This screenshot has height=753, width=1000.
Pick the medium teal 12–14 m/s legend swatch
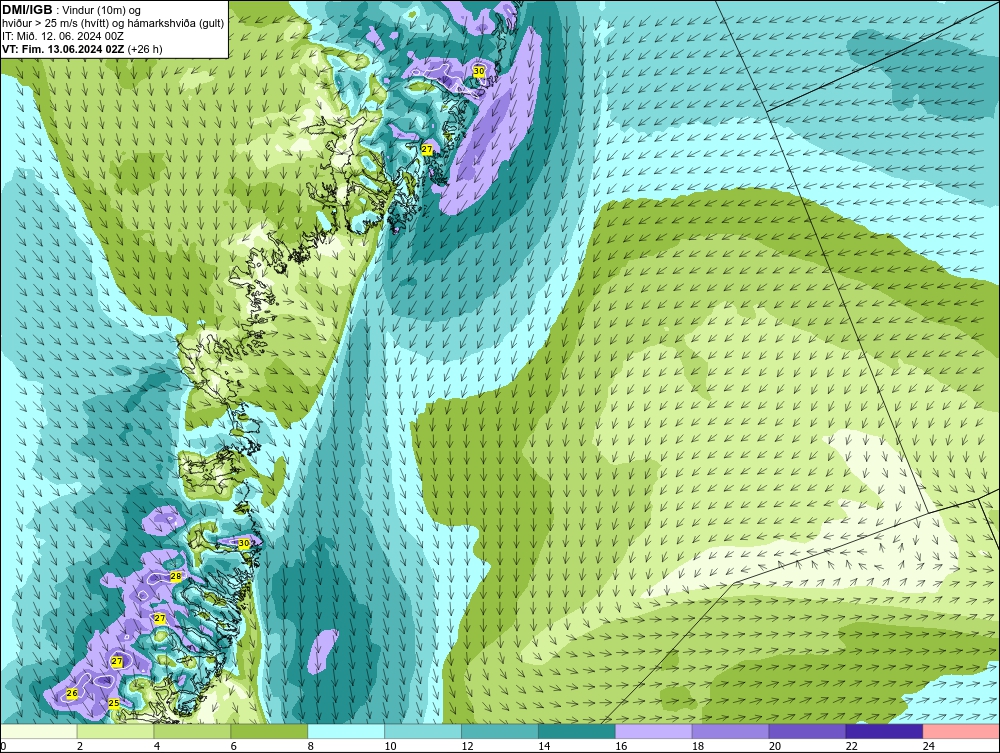500,731
